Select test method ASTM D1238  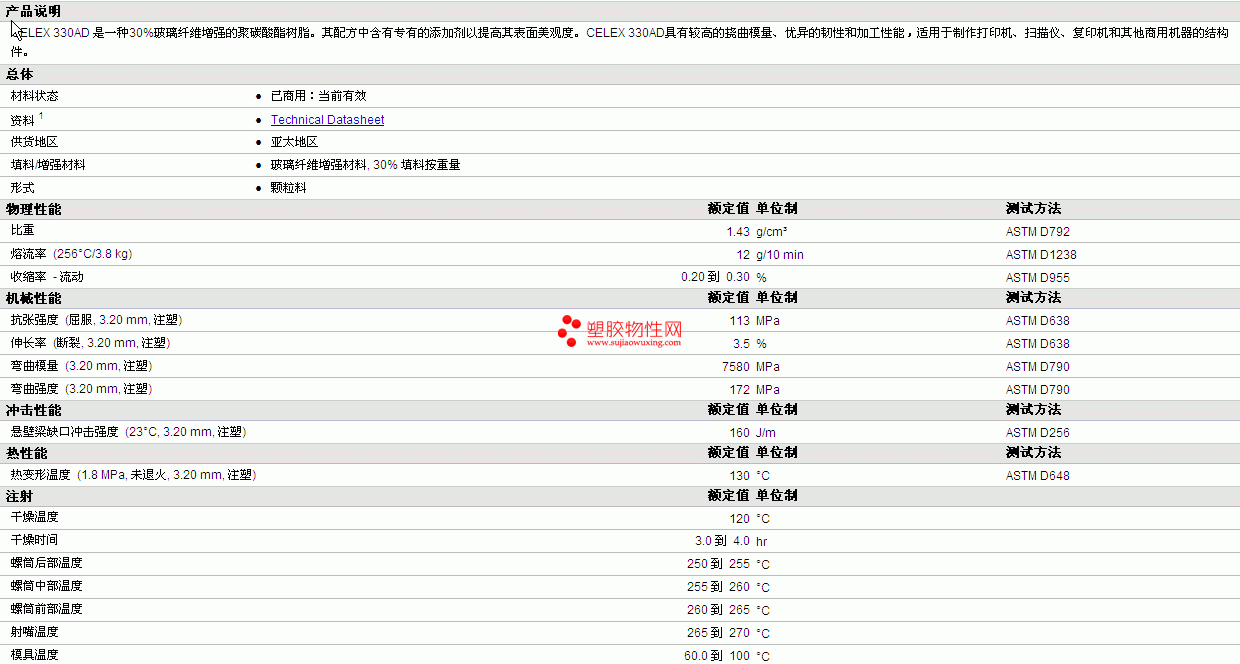pos(1041,255)
